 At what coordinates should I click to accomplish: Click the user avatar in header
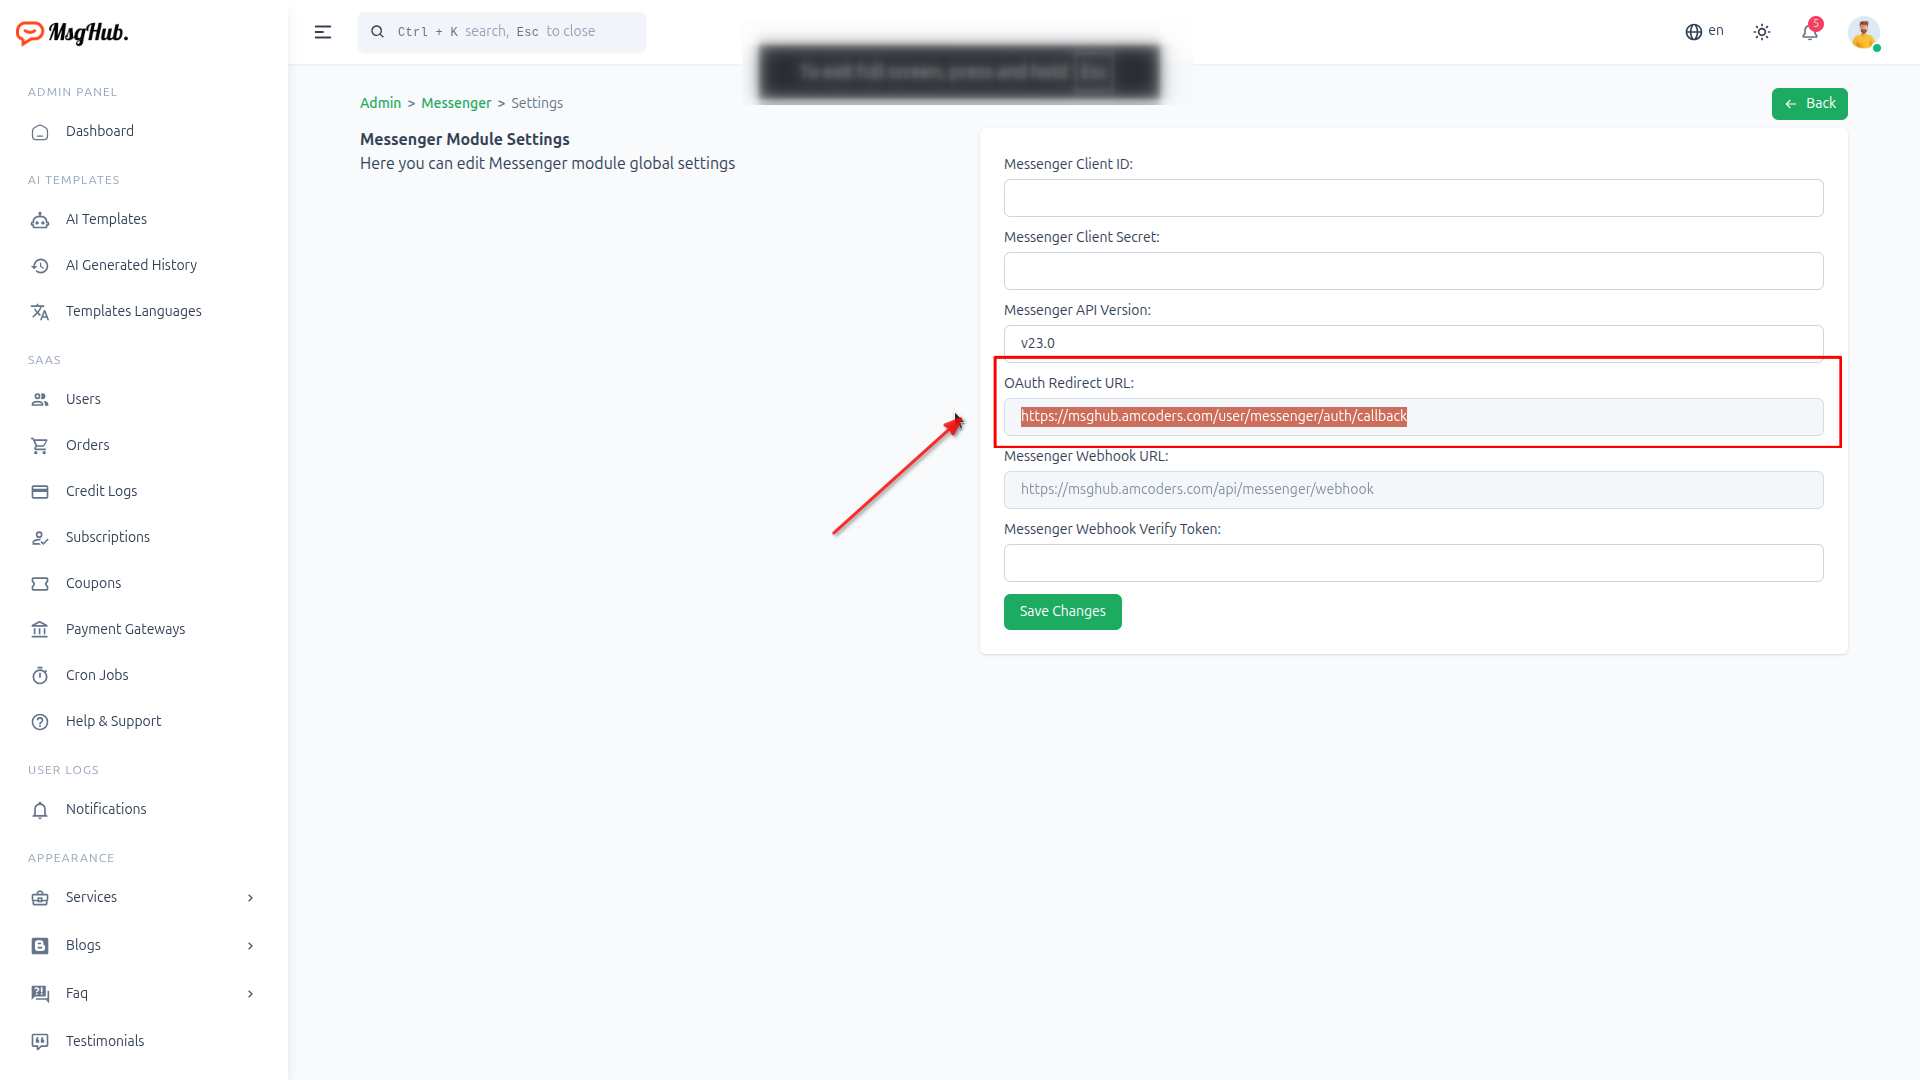(1863, 32)
